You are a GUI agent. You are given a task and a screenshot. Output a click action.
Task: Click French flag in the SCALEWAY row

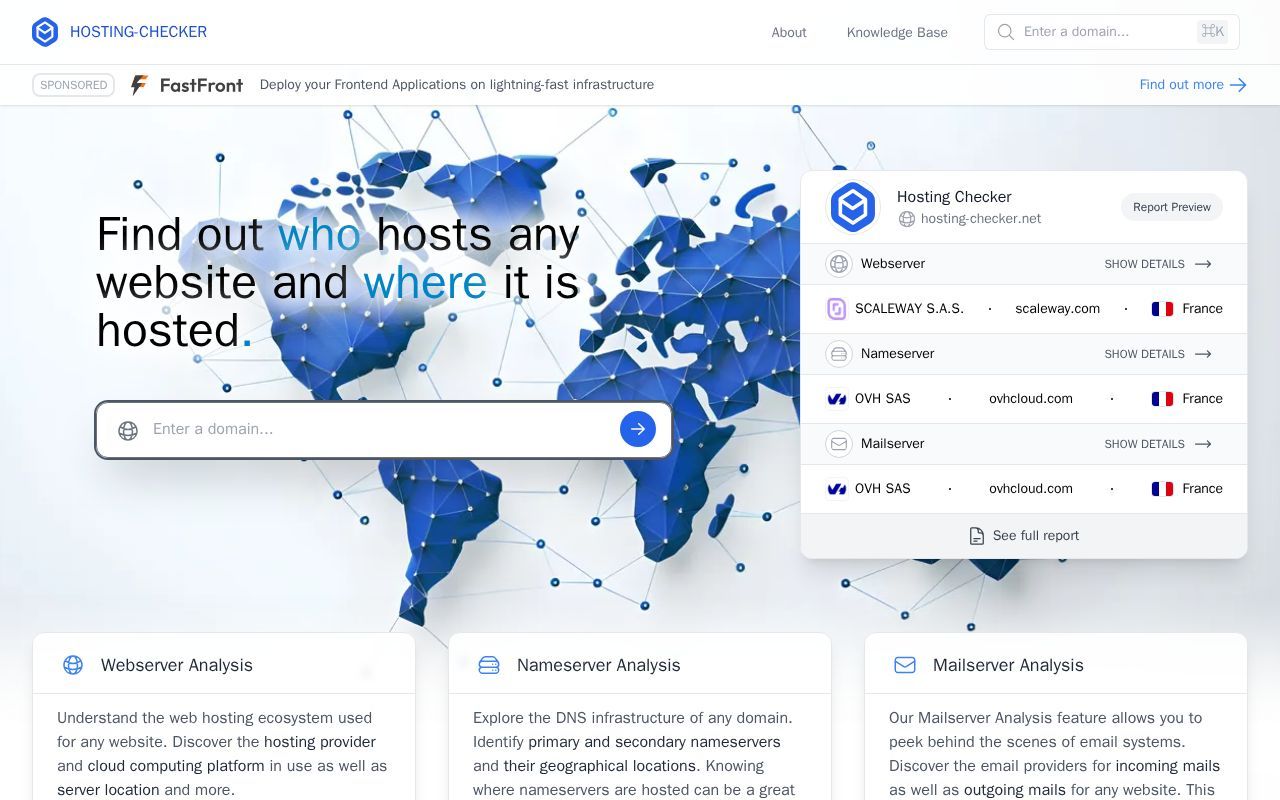pos(1162,309)
